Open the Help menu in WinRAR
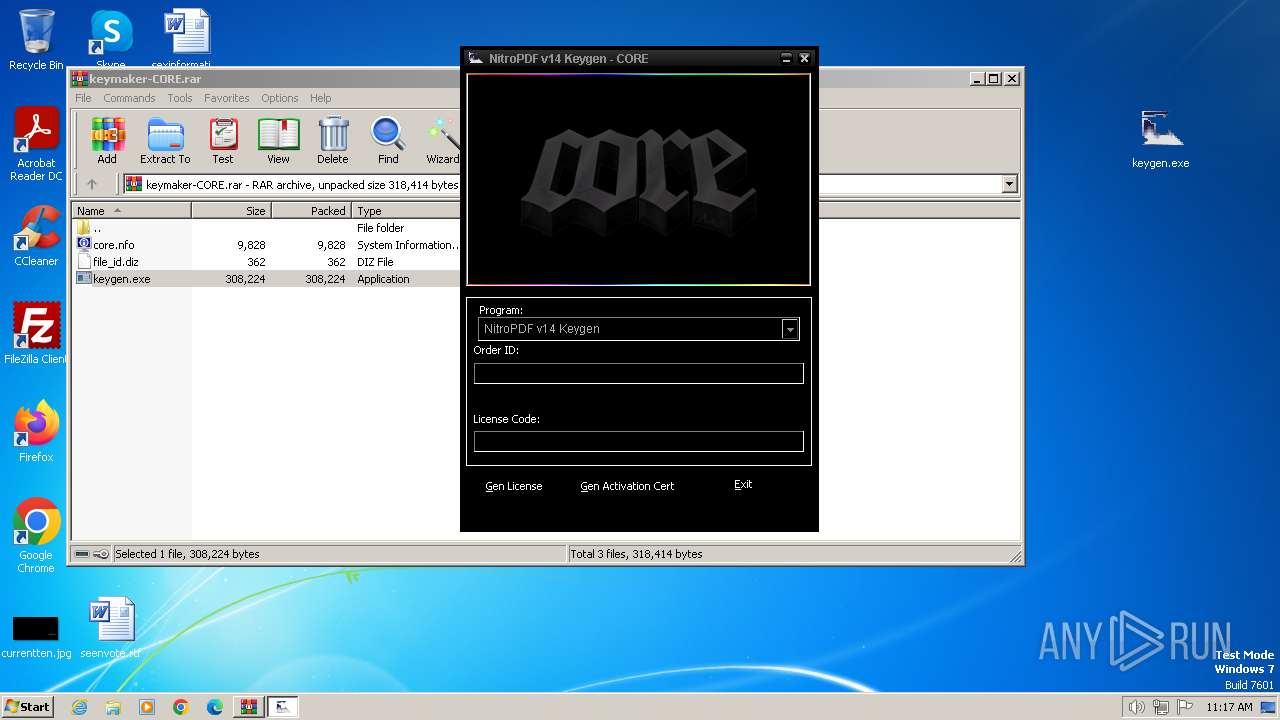The image size is (1280, 720). click(320, 98)
